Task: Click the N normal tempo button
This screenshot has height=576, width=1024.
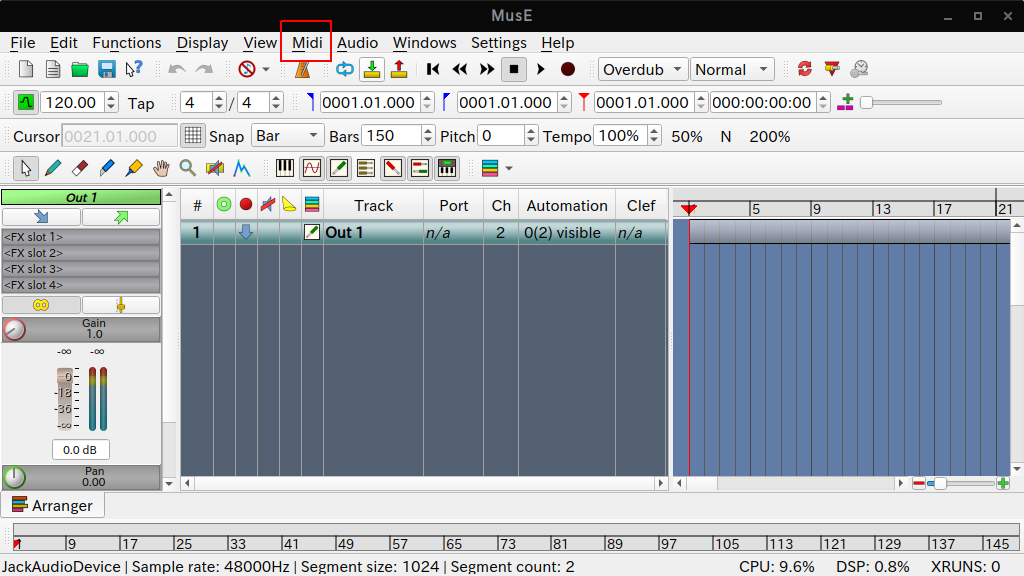Action: click(726, 136)
